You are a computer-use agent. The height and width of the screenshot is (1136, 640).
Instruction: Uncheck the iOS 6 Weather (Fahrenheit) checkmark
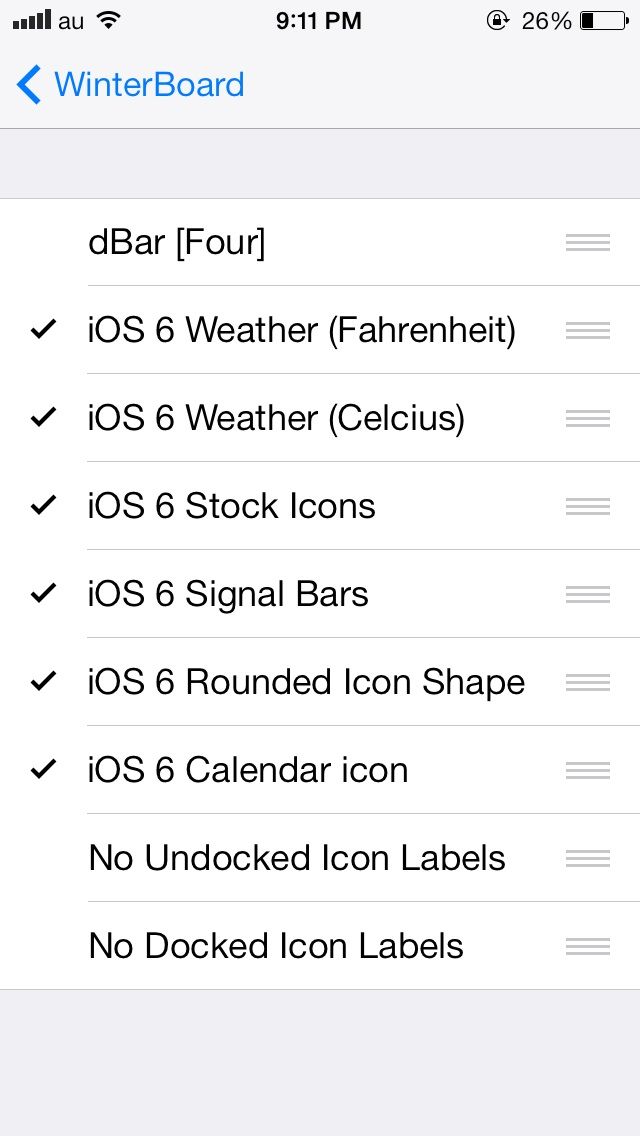pos(43,330)
